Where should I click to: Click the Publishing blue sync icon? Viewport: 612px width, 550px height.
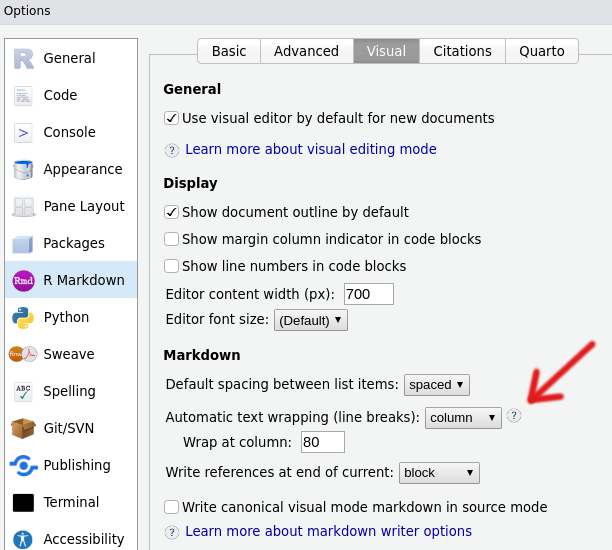pos(23,465)
